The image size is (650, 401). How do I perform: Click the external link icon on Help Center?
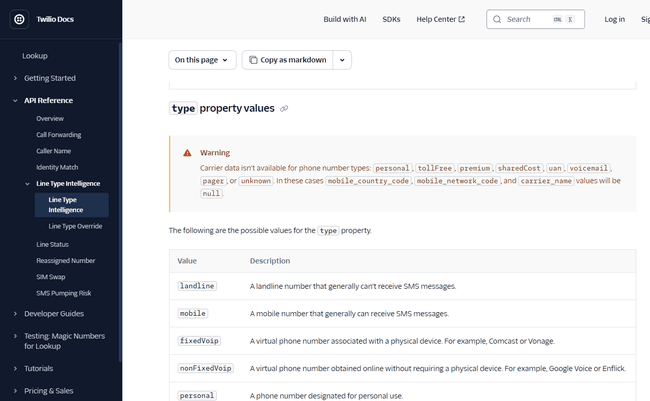pyautogui.click(x=461, y=19)
